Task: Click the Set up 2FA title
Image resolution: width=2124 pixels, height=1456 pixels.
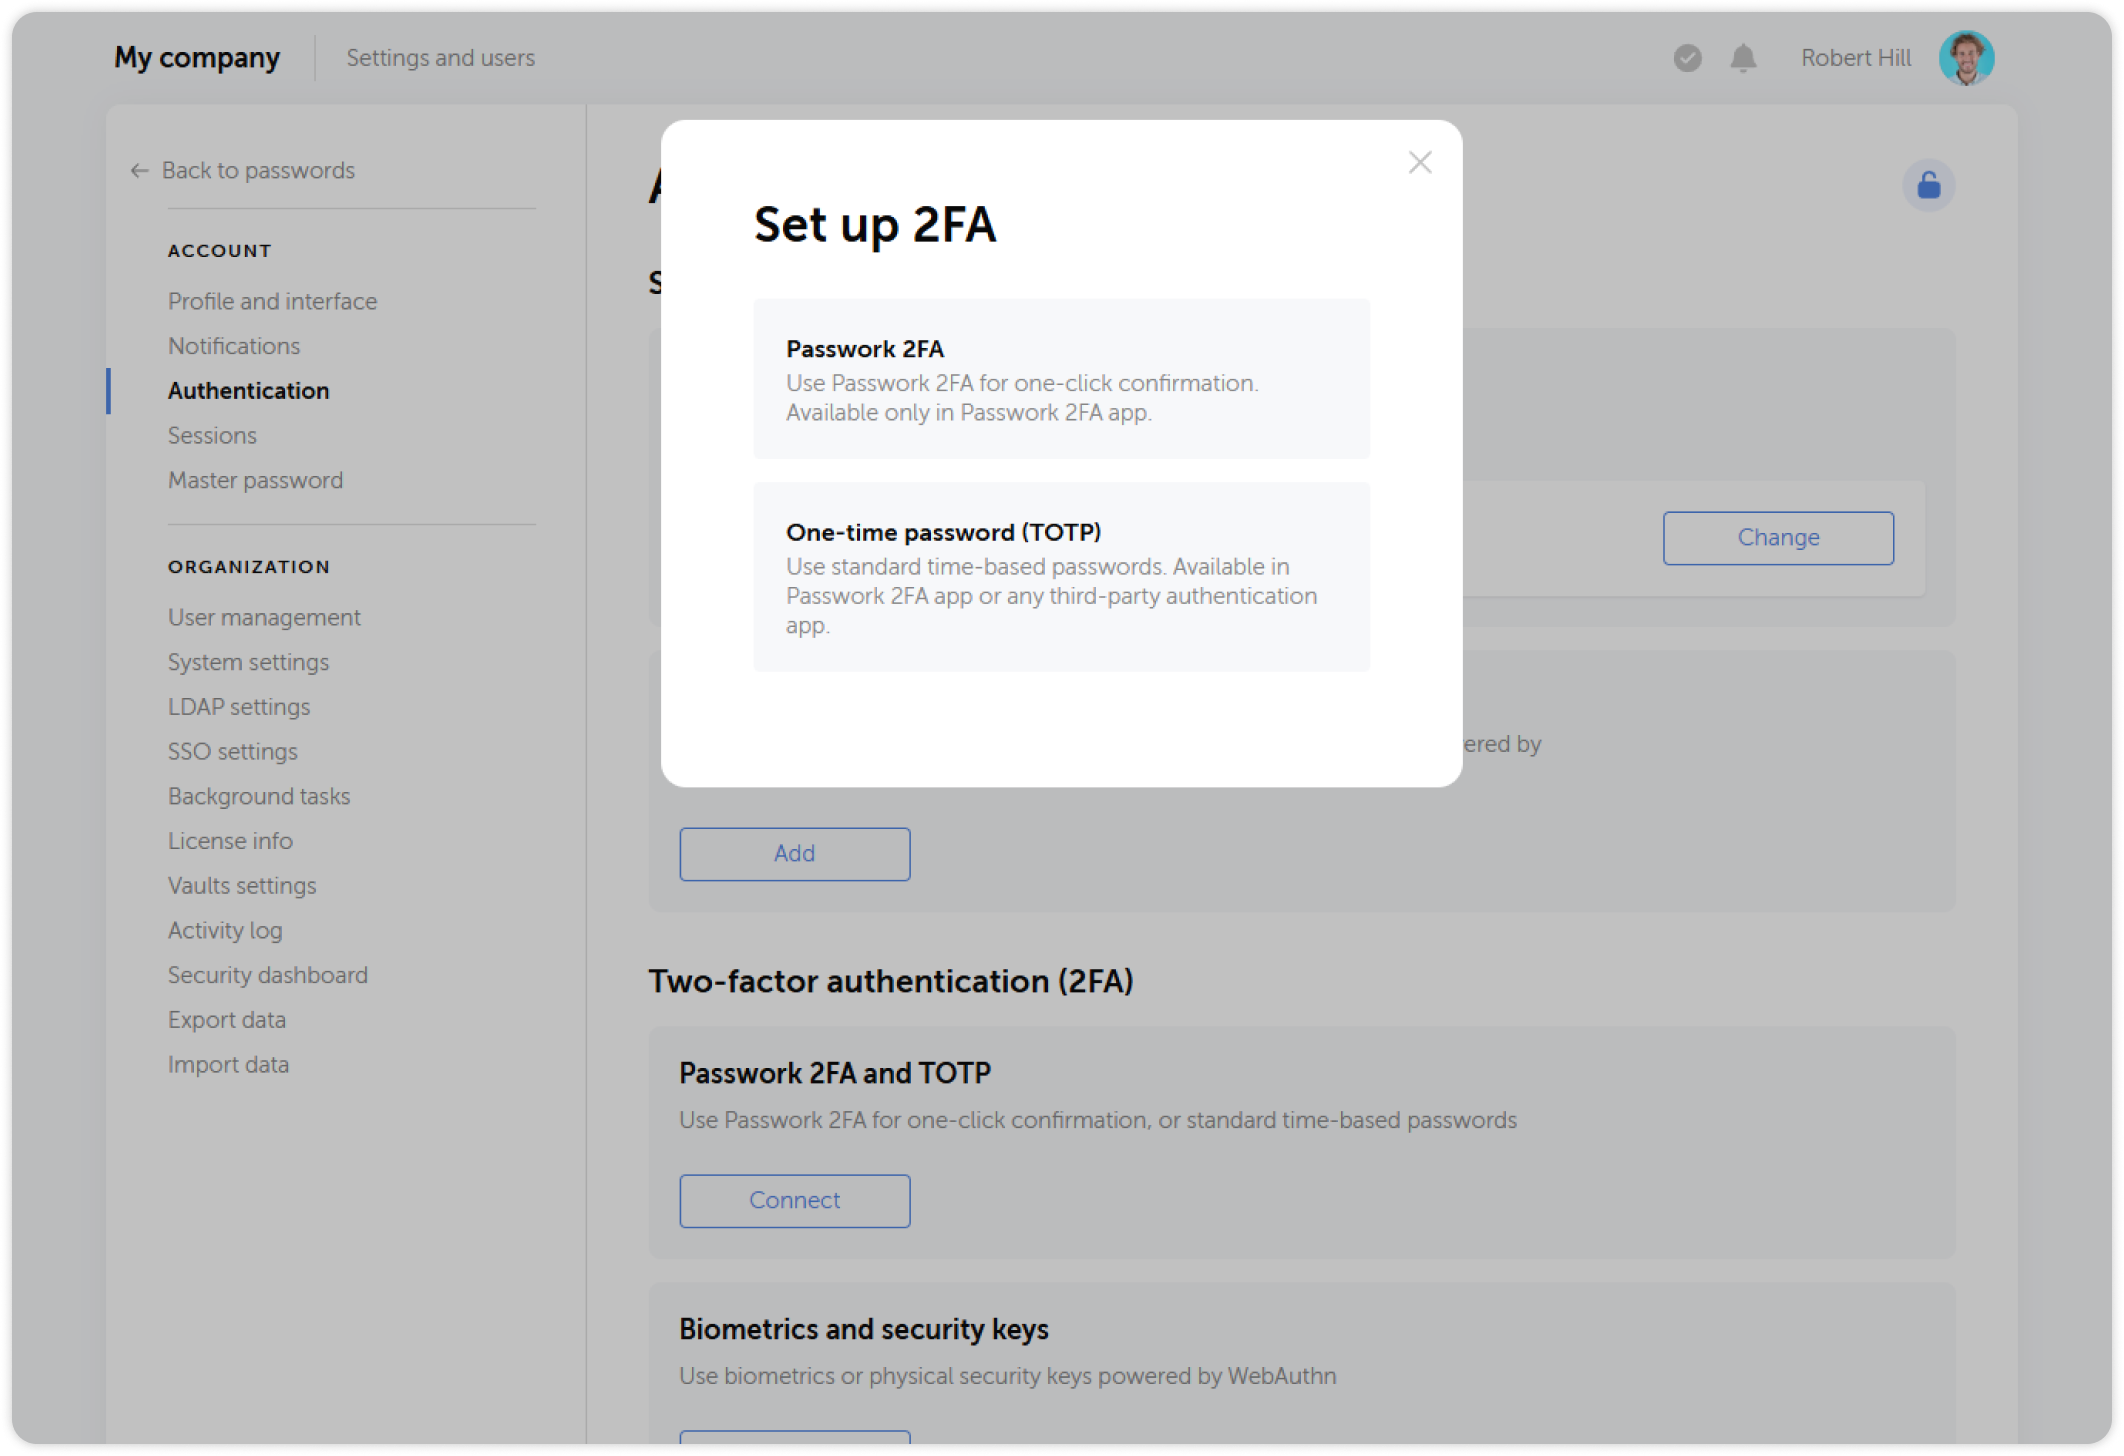Action: (874, 224)
